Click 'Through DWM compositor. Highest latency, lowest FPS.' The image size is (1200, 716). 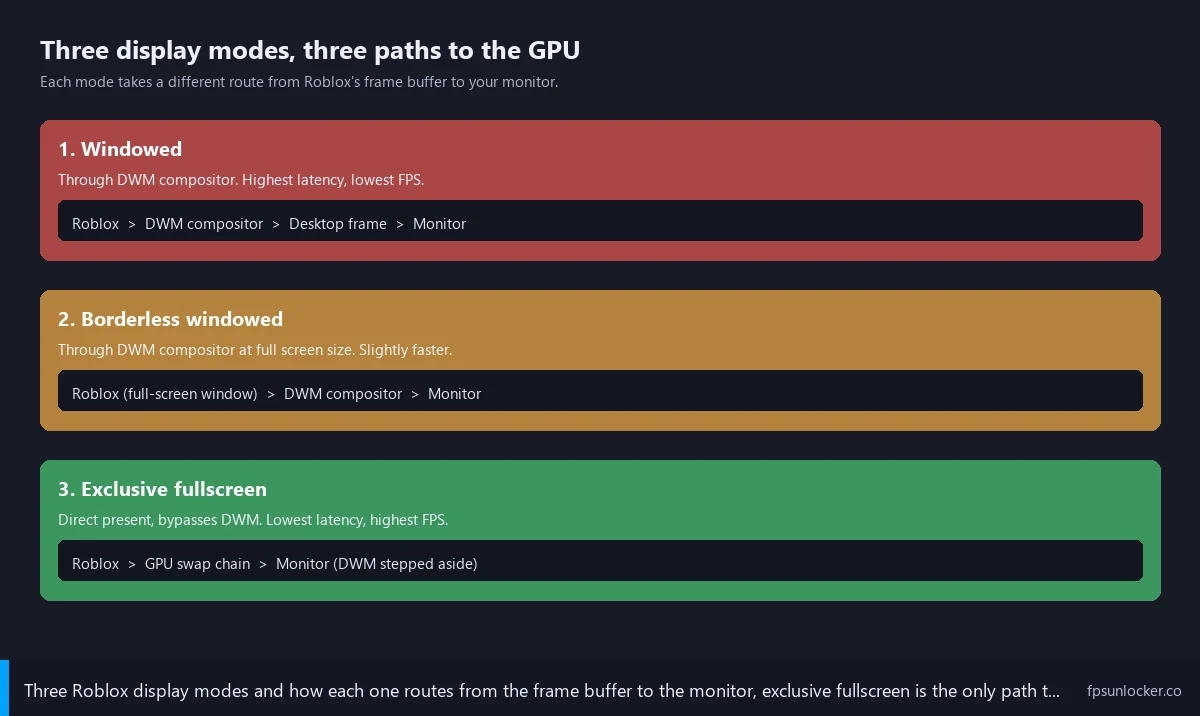(x=241, y=181)
